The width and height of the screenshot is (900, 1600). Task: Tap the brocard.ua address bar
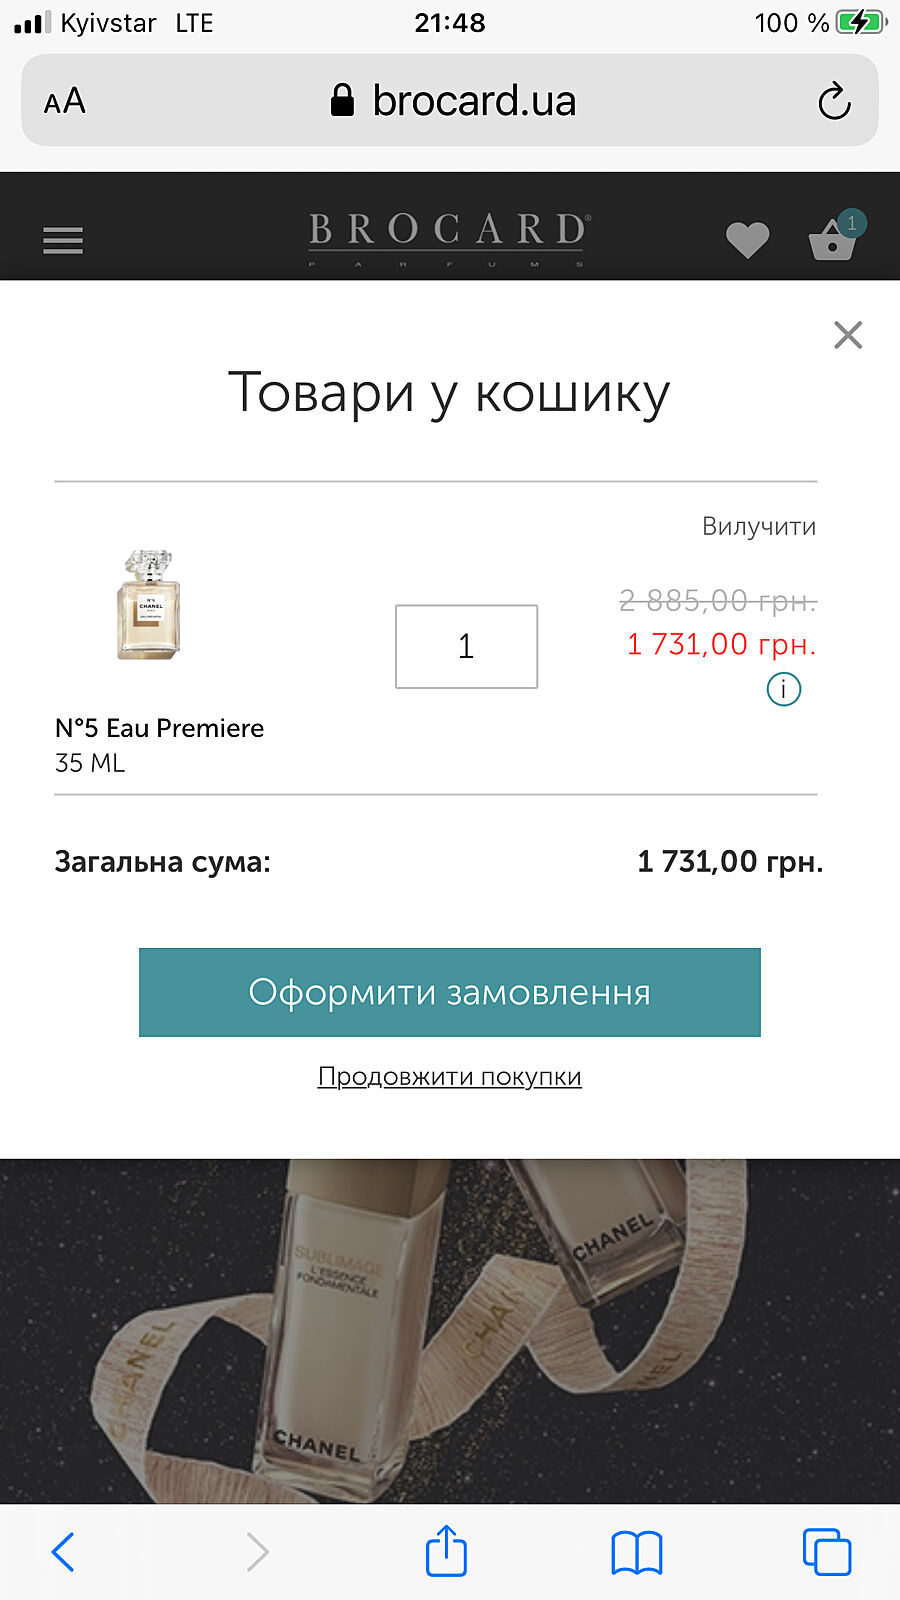point(452,101)
